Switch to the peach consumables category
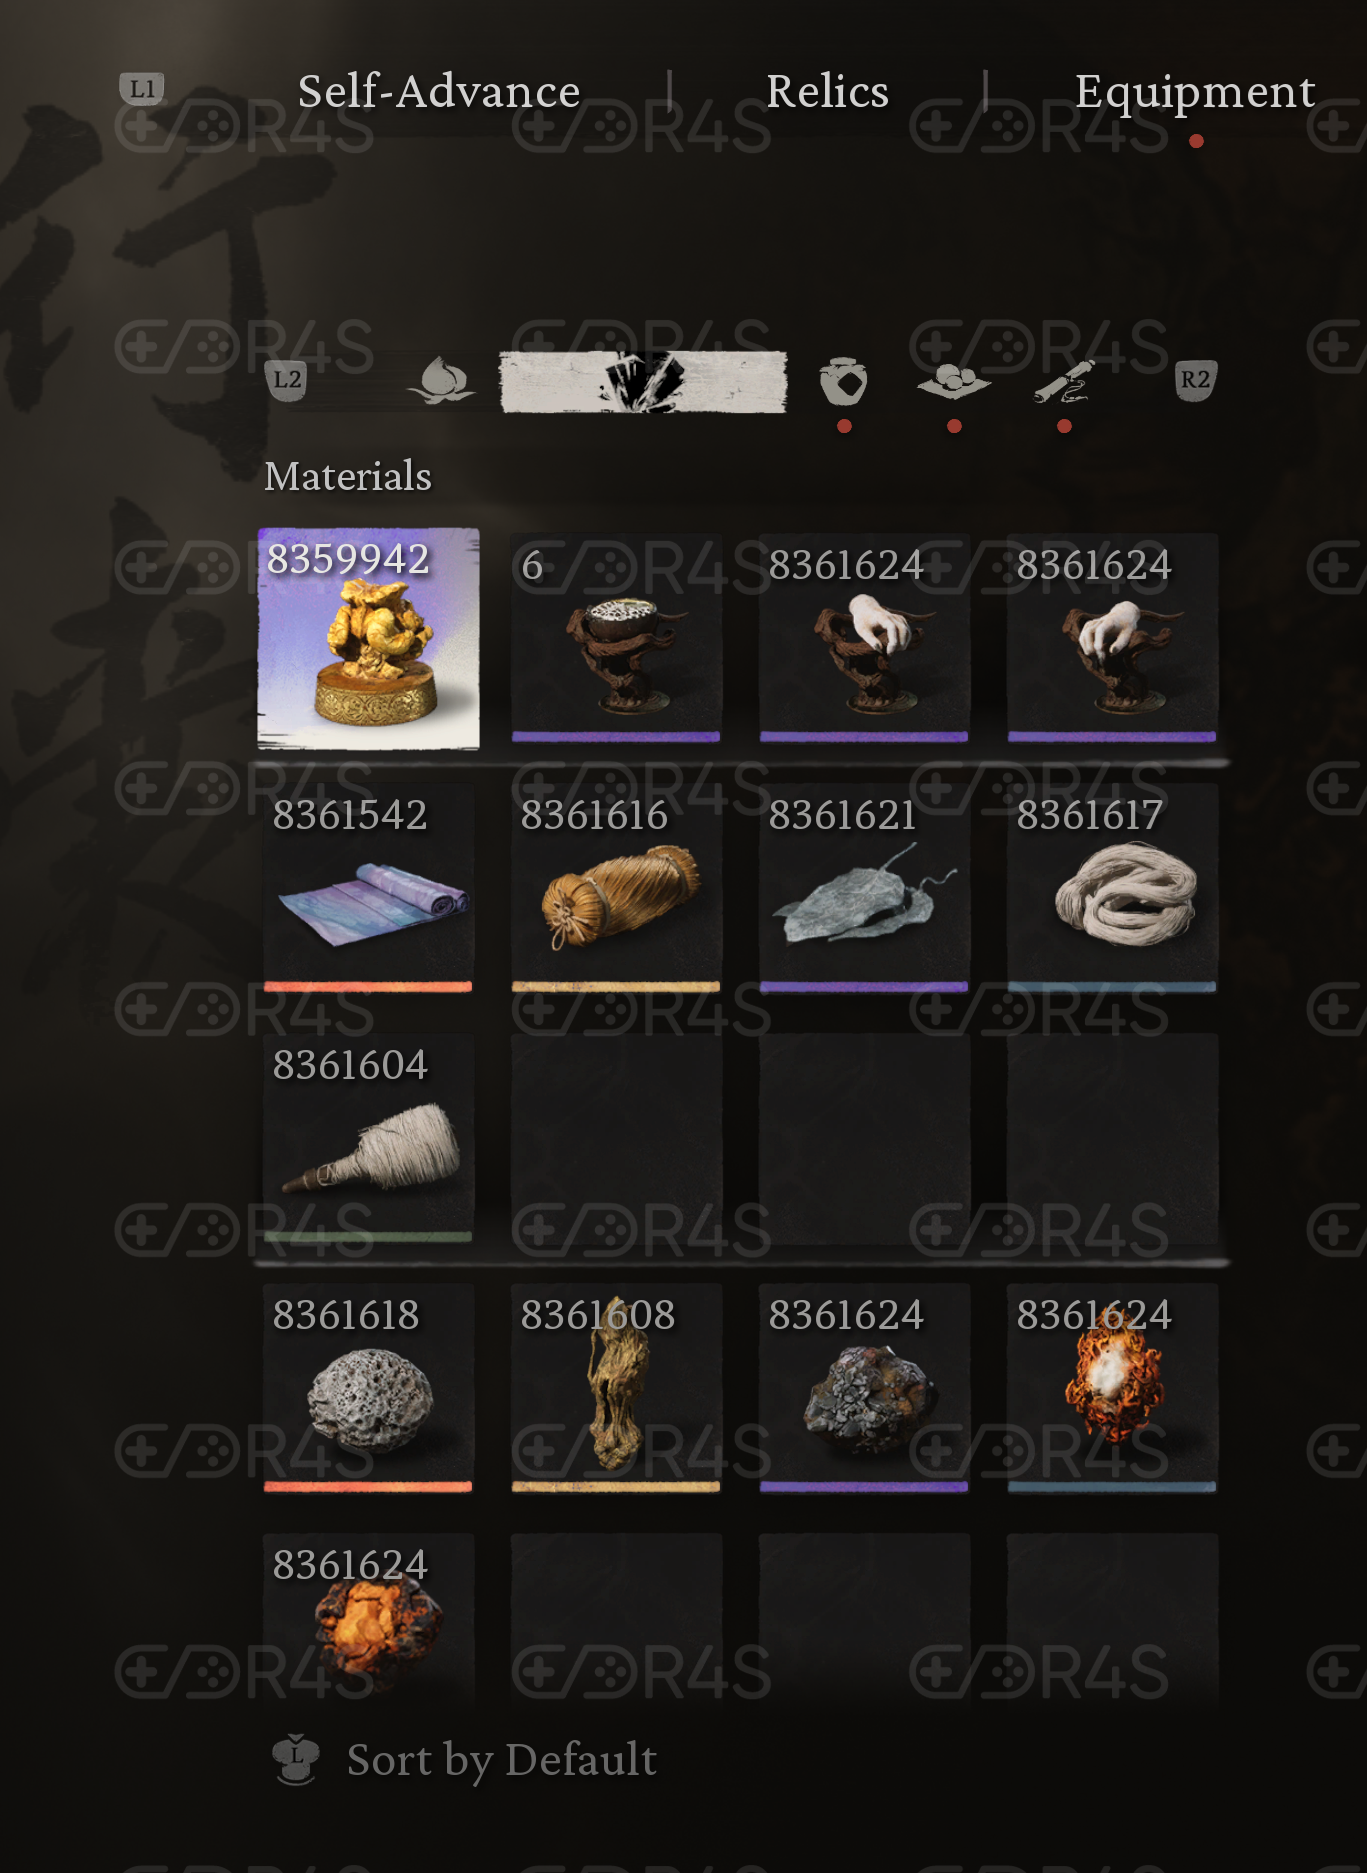 tap(441, 381)
